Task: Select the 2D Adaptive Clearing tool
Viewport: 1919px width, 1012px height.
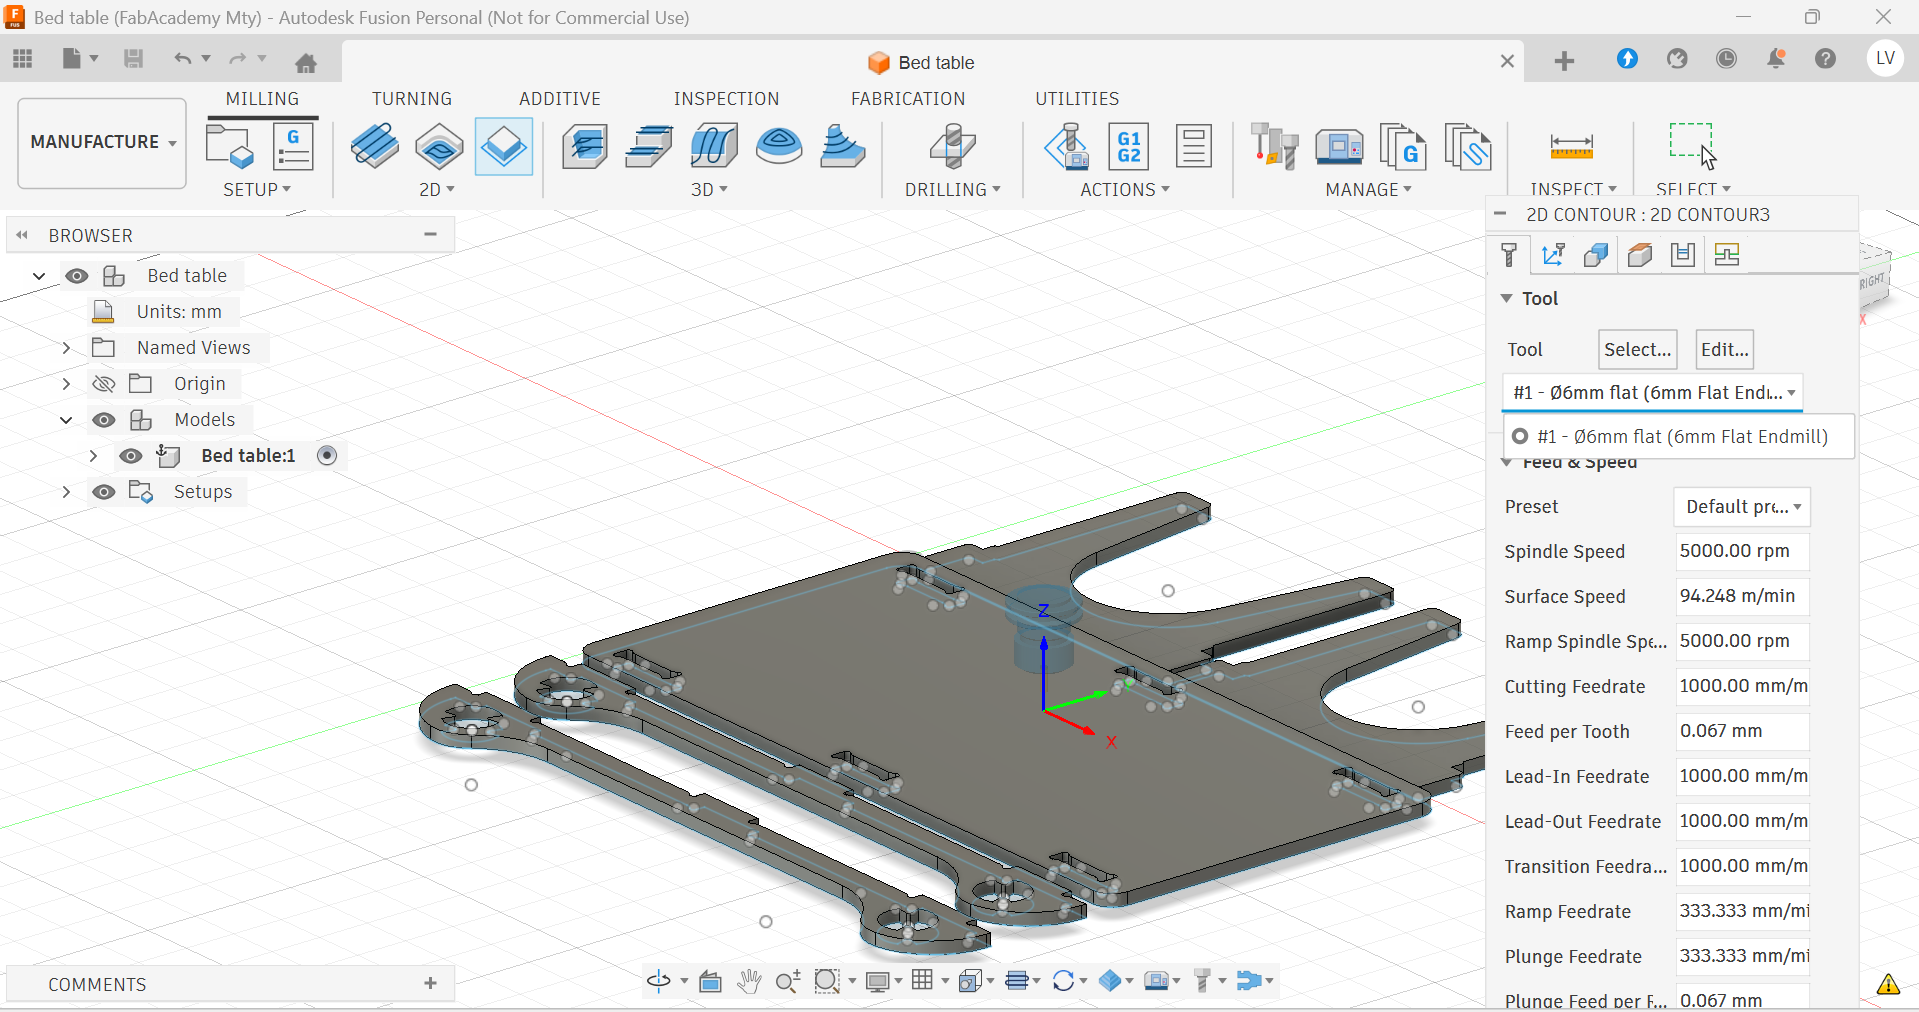Action: (375, 146)
